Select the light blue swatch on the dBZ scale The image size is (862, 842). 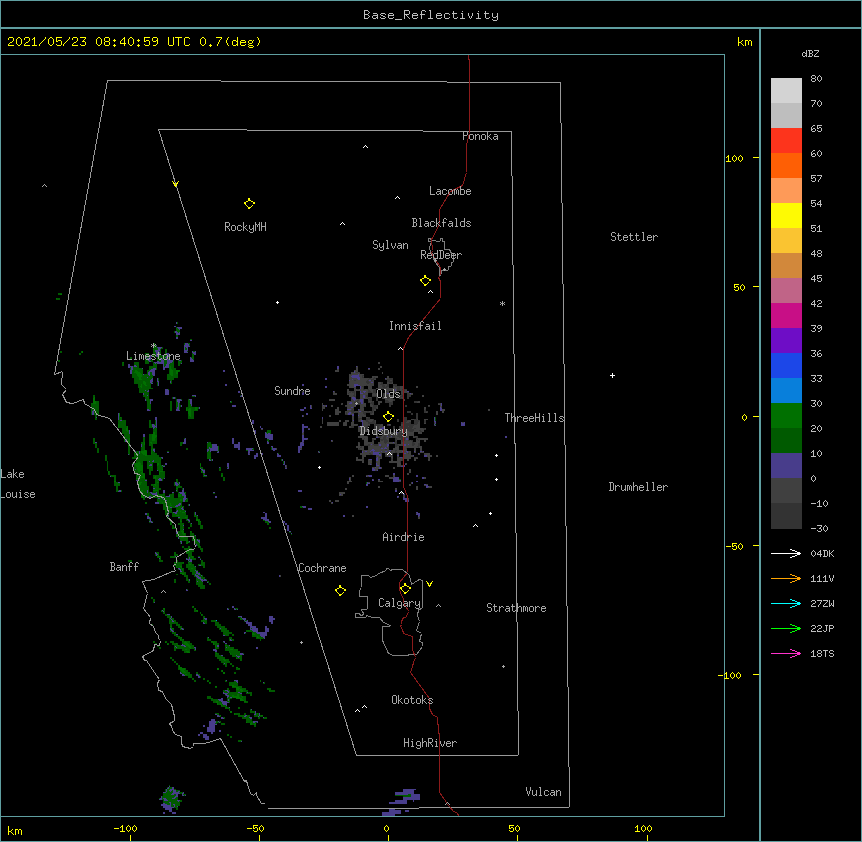786,391
